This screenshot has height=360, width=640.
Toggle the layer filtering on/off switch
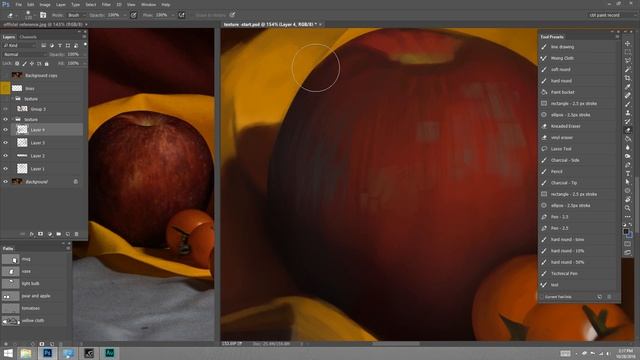click(85, 44)
